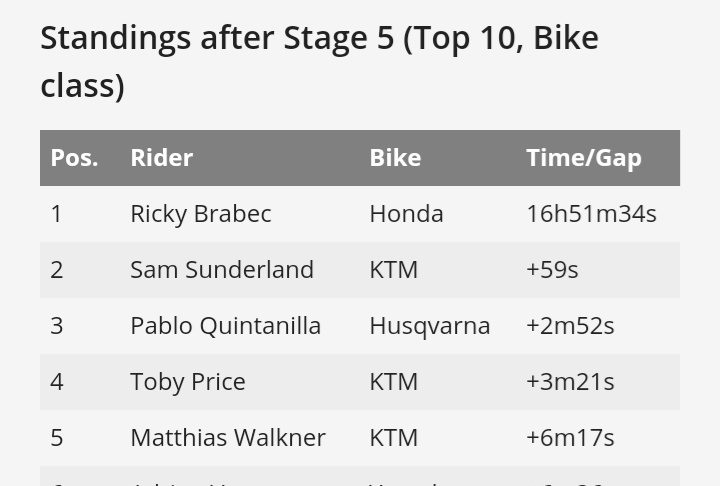Viewport: 720px width, 486px height.
Task: Select rider Sam Sunderland
Action: 221,270
